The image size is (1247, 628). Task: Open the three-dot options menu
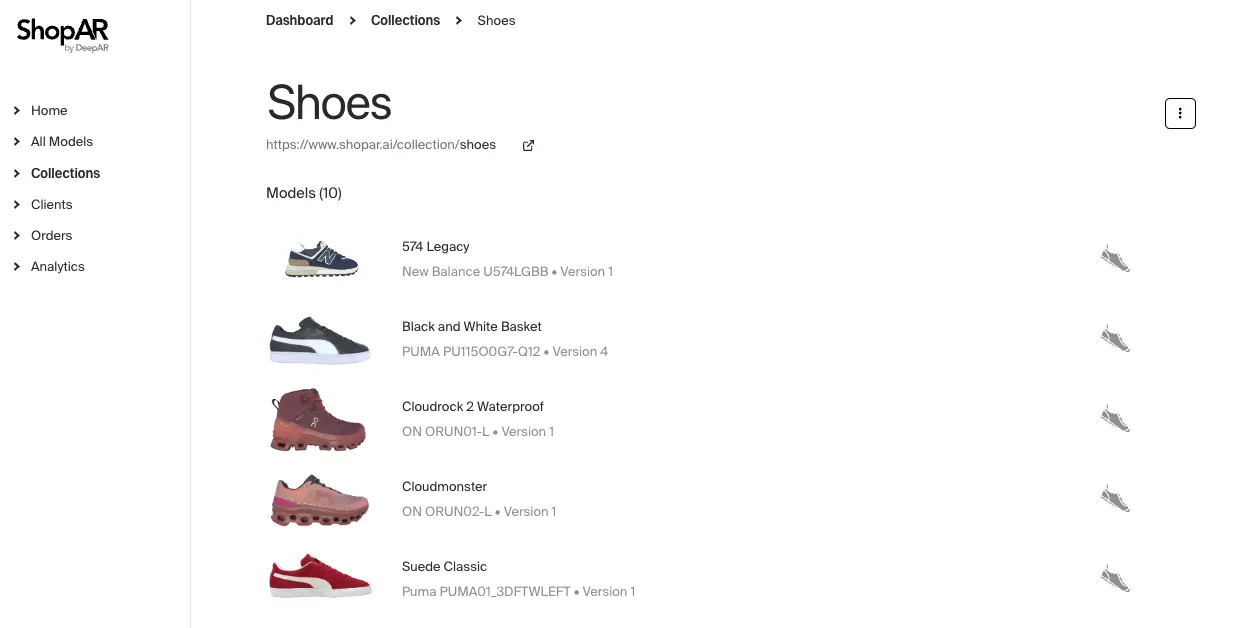1180,113
